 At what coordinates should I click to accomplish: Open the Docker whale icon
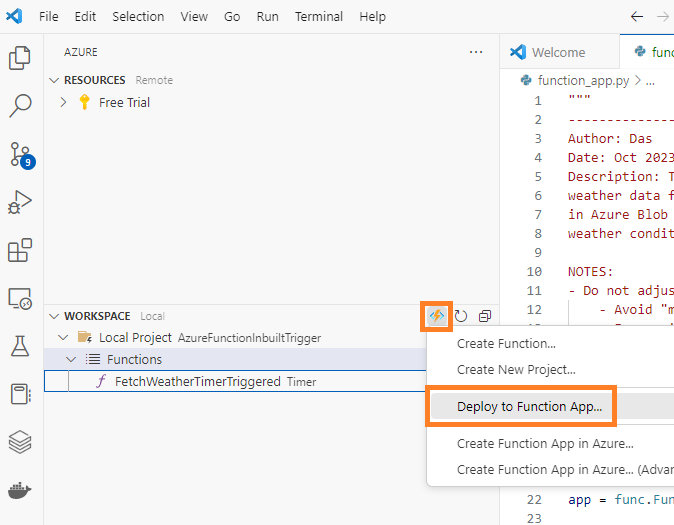coord(20,490)
